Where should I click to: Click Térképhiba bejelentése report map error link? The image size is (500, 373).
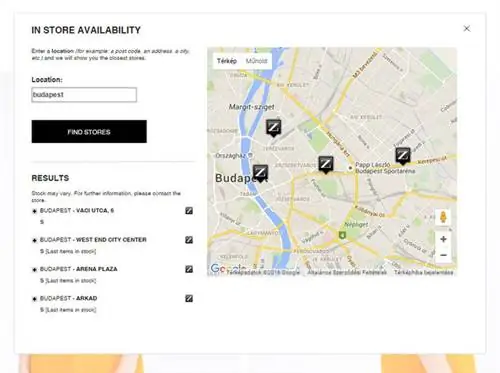coord(423,273)
